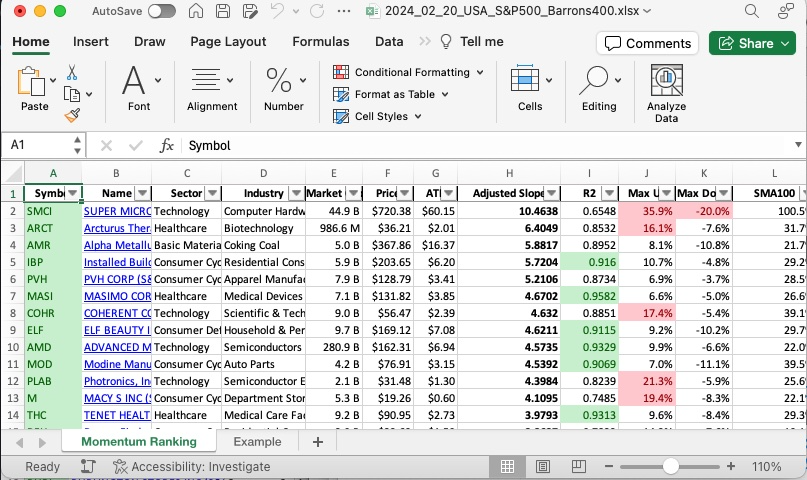Click the Format Painter brush icon
Screen dimensions: 807x480
coord(73,115)
